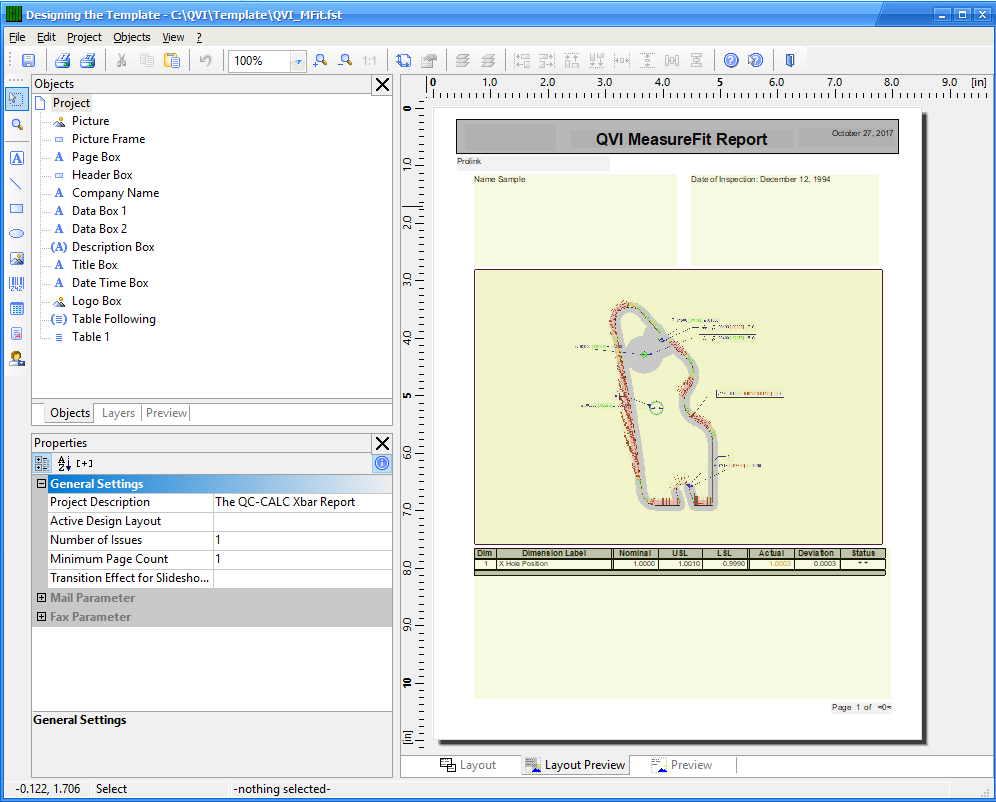Click the blue door icon ending the toolbar

click(x=790, y=61)
